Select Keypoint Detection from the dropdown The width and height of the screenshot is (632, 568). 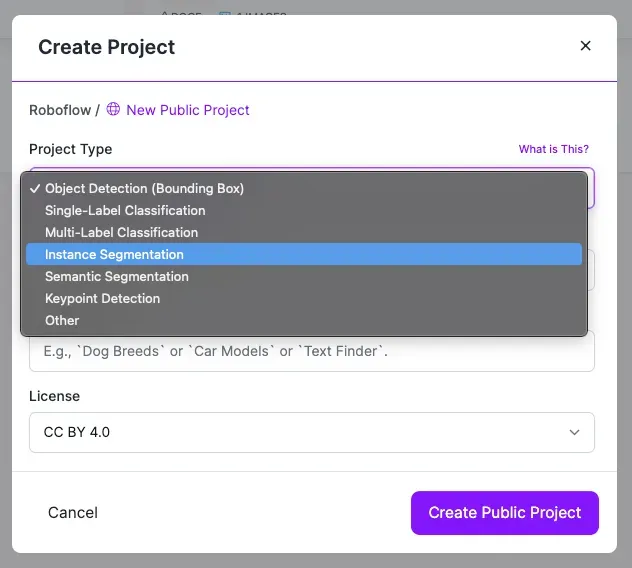coord(102,298)
